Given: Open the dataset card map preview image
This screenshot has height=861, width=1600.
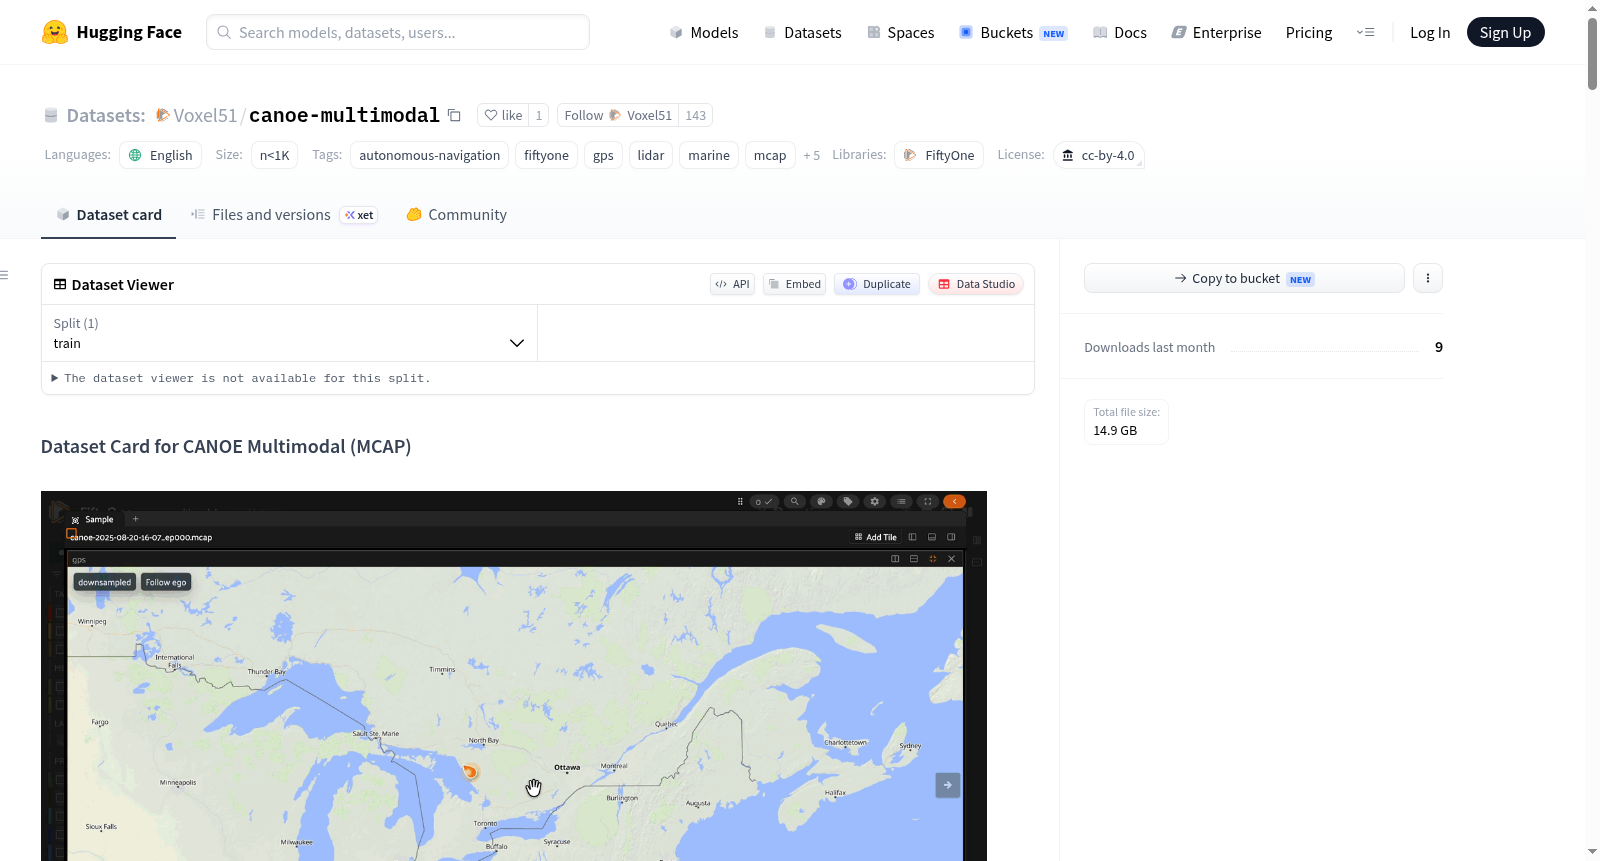Looking at the screenshot, I should [514, 676].
